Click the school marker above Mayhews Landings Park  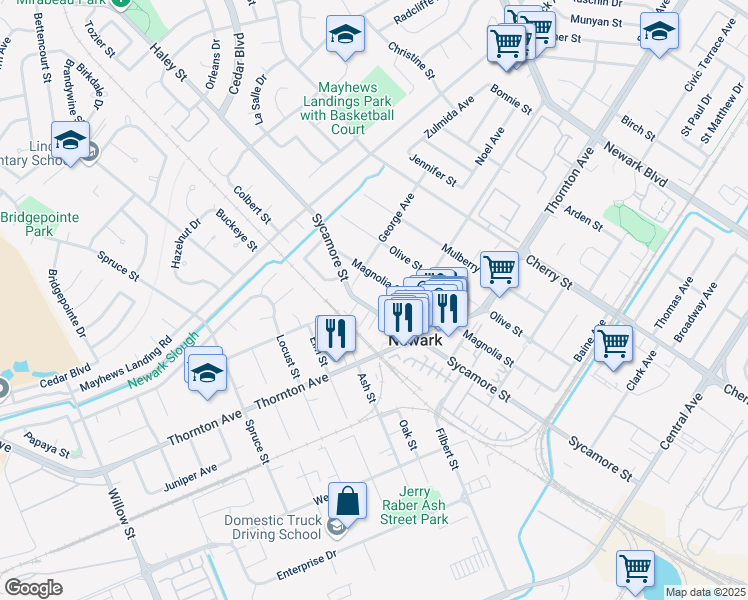tap(345, 36)
